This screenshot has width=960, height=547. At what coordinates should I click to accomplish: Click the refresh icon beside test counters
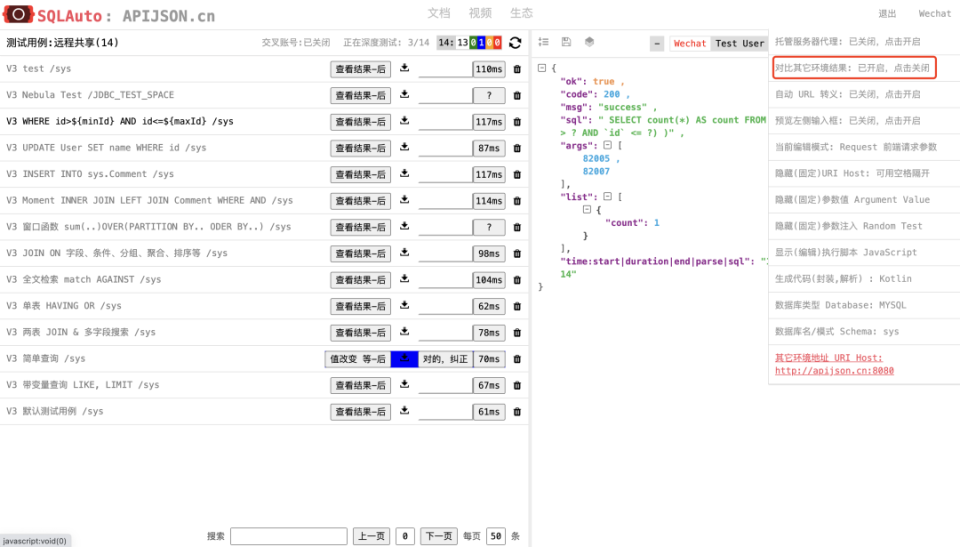point(515,43)
